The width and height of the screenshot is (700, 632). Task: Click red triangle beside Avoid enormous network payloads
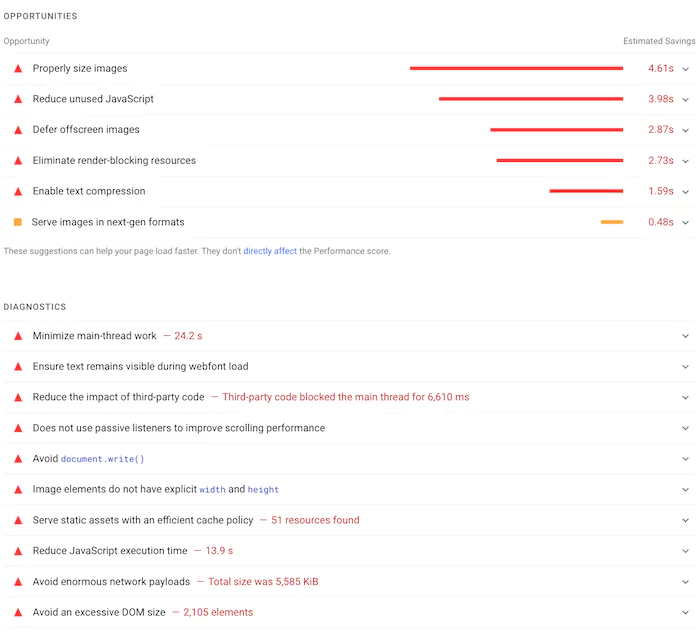click(17, 582)
